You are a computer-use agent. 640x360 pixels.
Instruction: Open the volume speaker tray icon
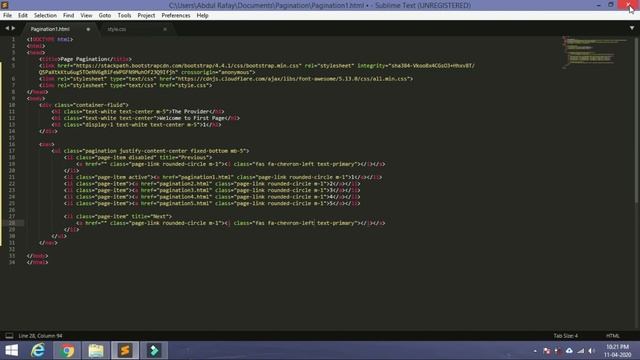coord(591,351)
